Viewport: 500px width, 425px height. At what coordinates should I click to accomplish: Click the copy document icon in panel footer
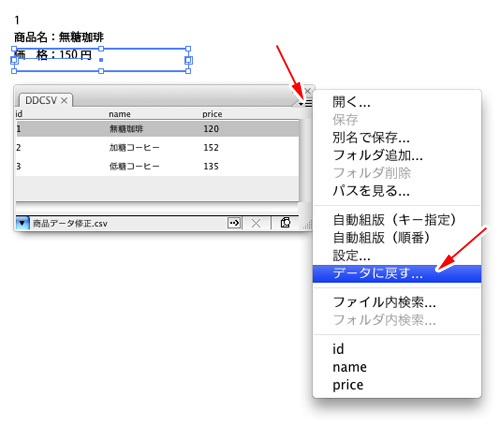pyautogui.click(x=285, y=222)
